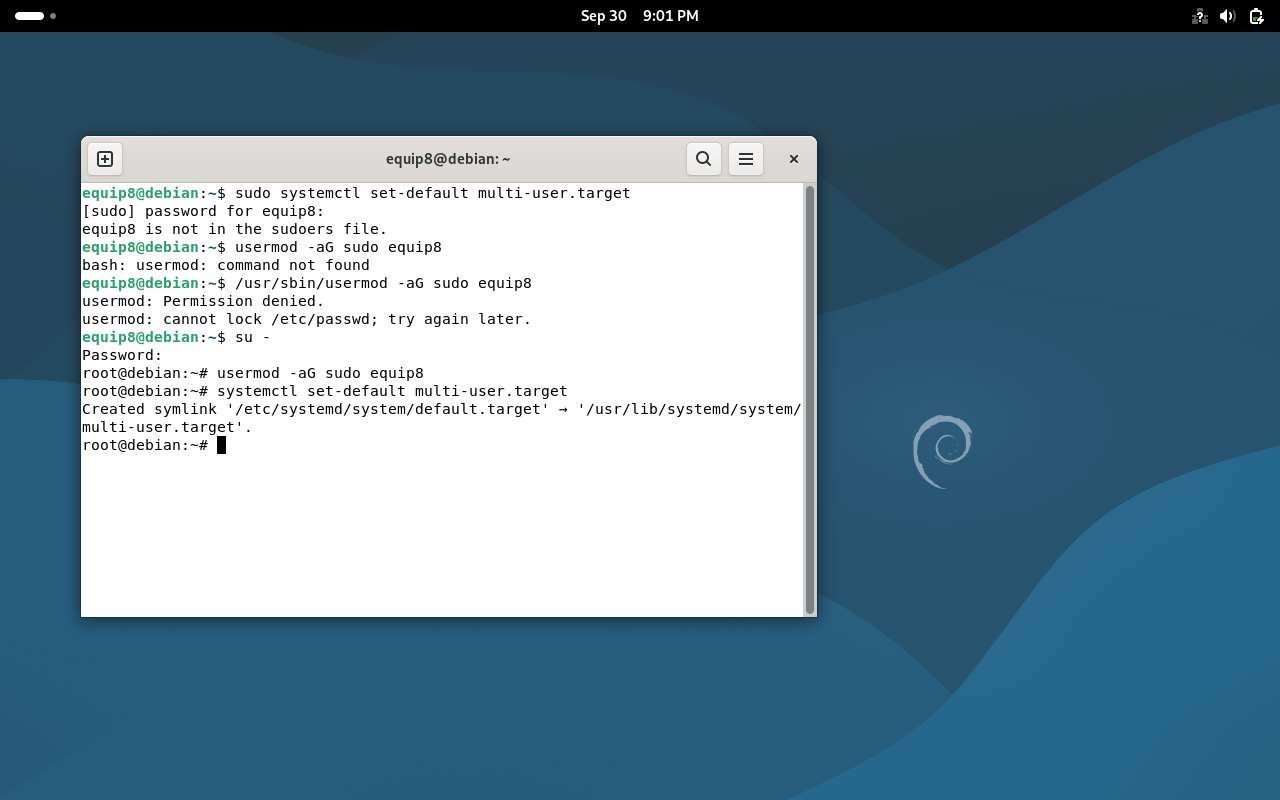Click the "multi-user.target'." continuation line
Image resolution: width=1280 pixels, height=800 pixels.
click(x=167, y=427)
